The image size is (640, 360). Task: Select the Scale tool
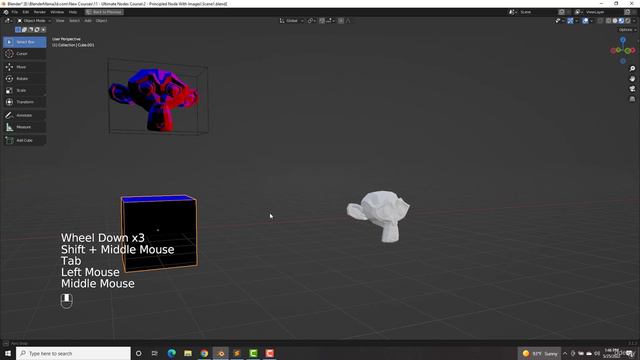click(24, 90)
